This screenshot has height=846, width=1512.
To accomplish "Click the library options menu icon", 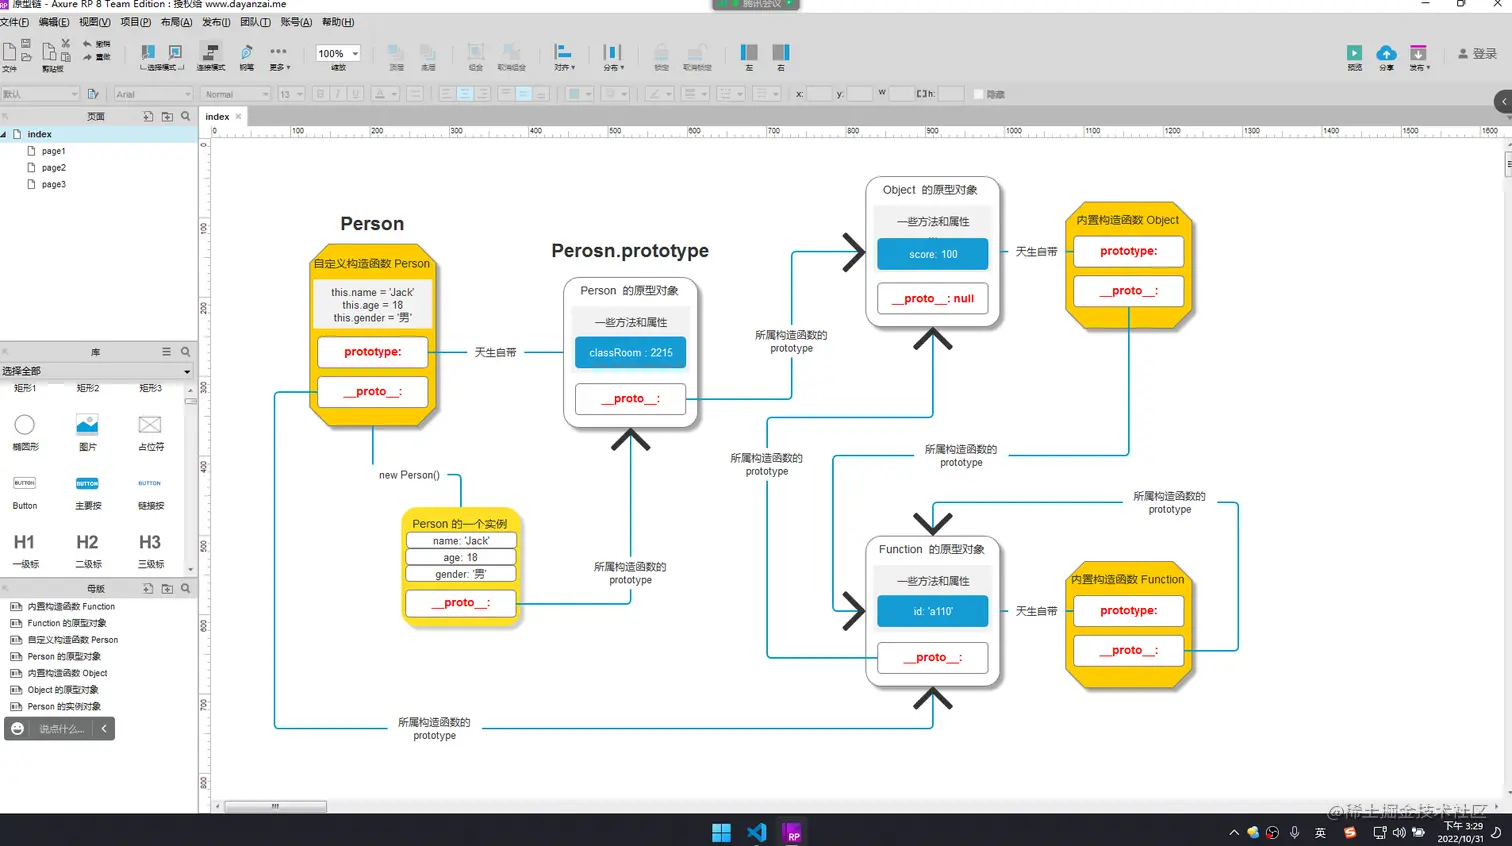I will [167, 352].
